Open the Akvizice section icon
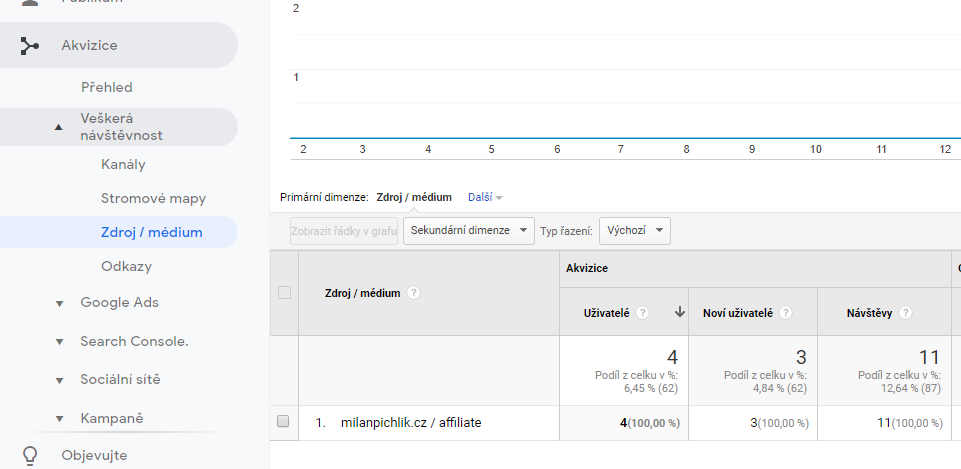961x469 pixels. click(29, 45)
